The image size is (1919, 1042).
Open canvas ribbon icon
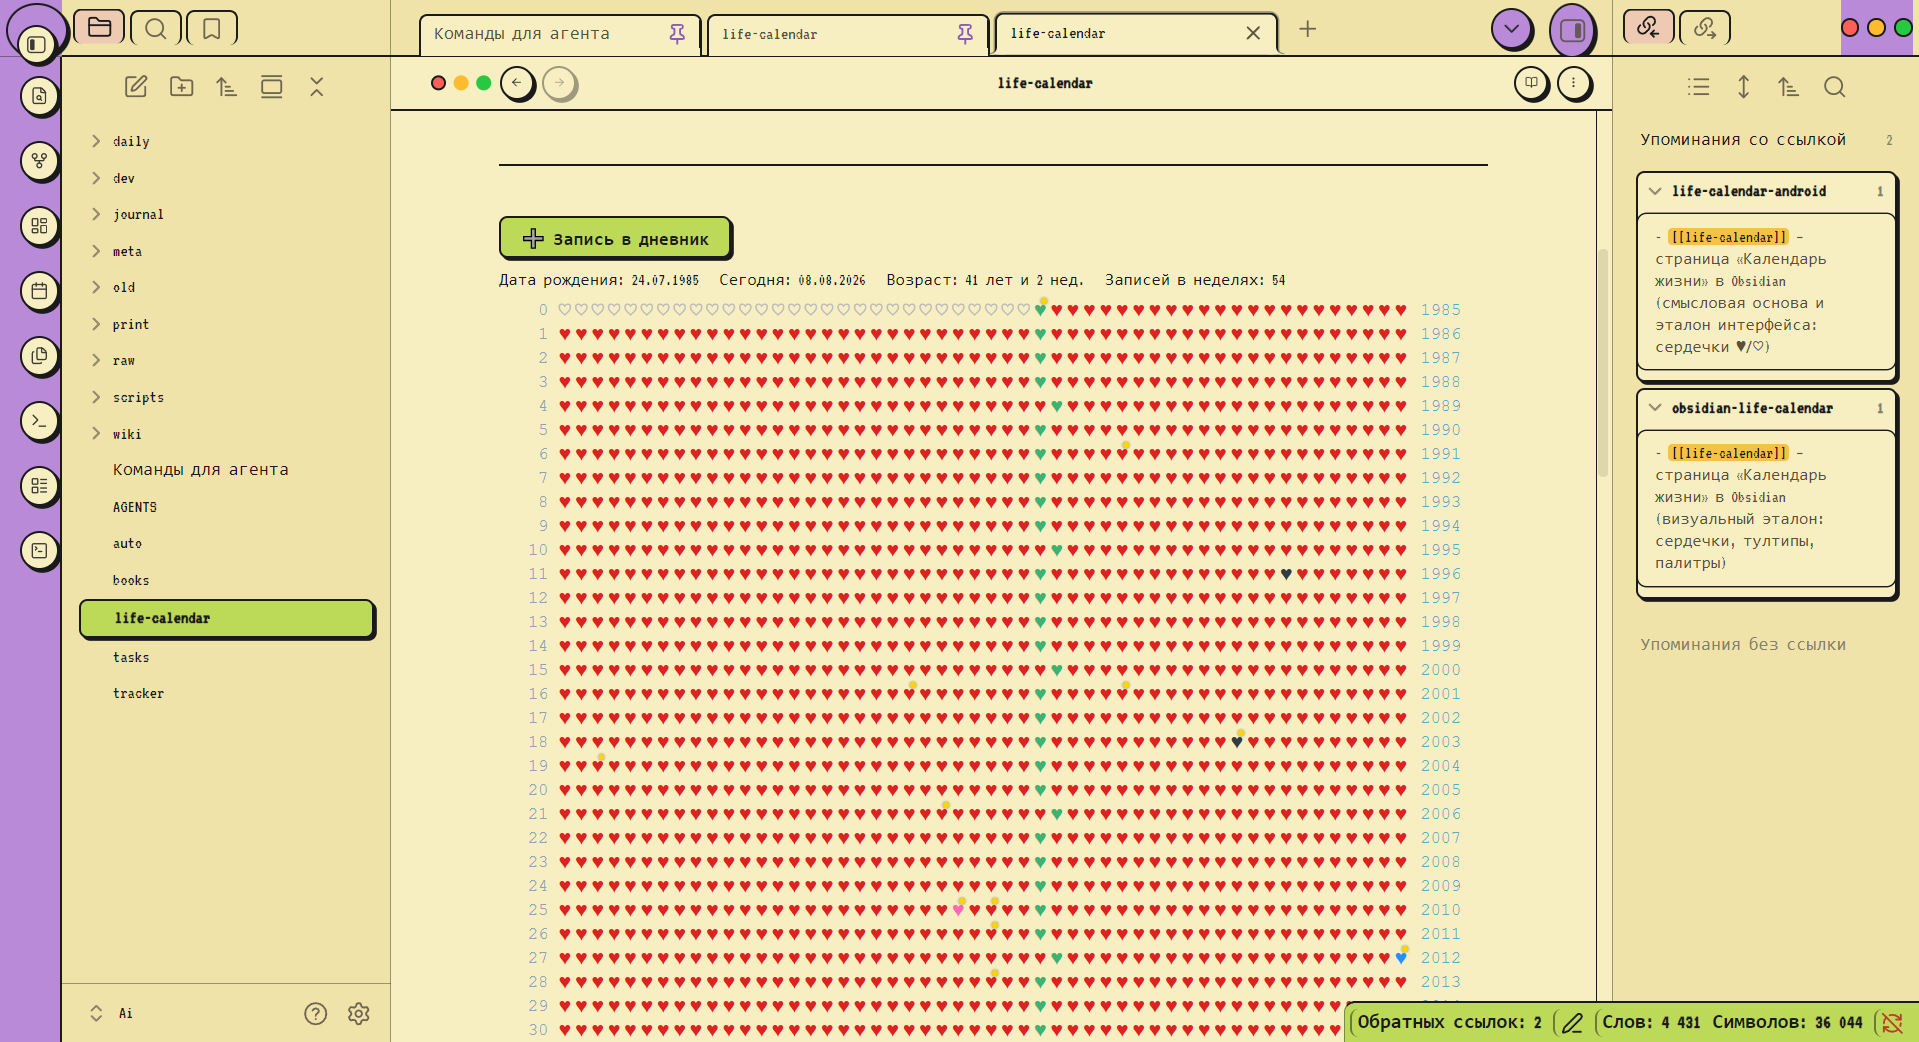(x=39, y=226)
